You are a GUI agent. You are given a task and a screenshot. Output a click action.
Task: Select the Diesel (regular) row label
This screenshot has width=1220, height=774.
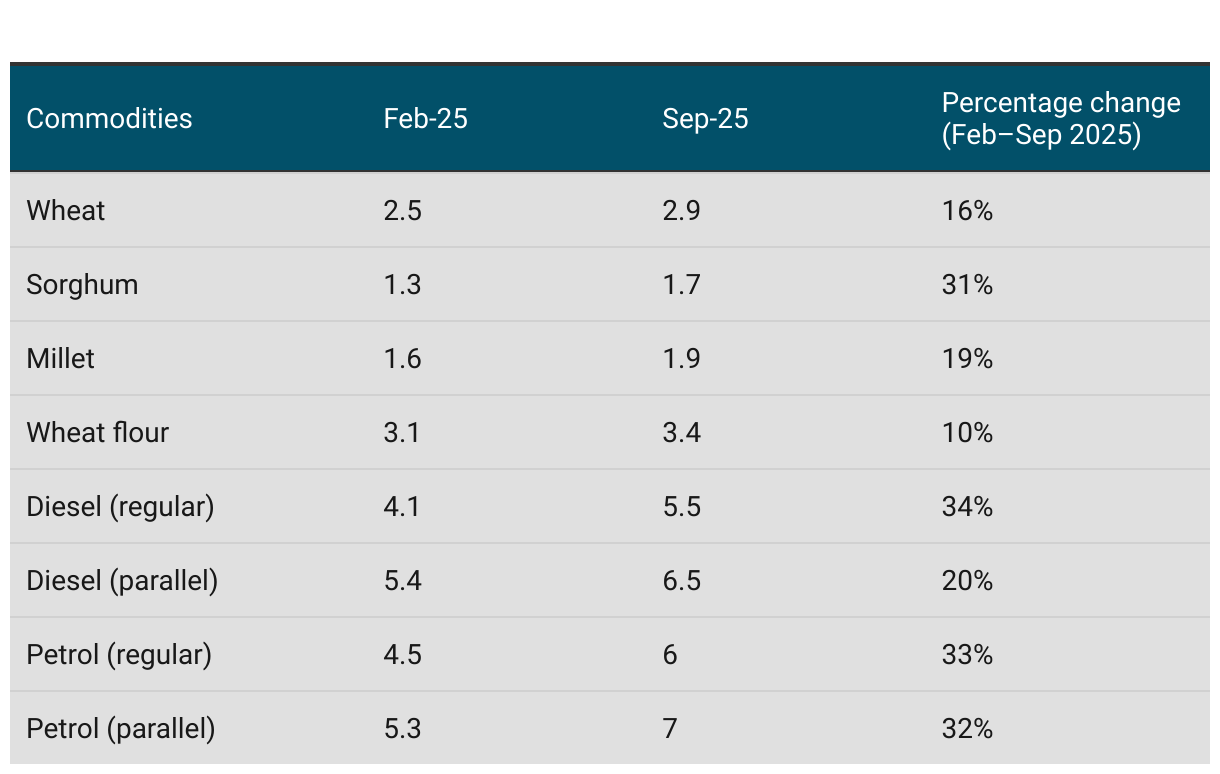point(120,506)
